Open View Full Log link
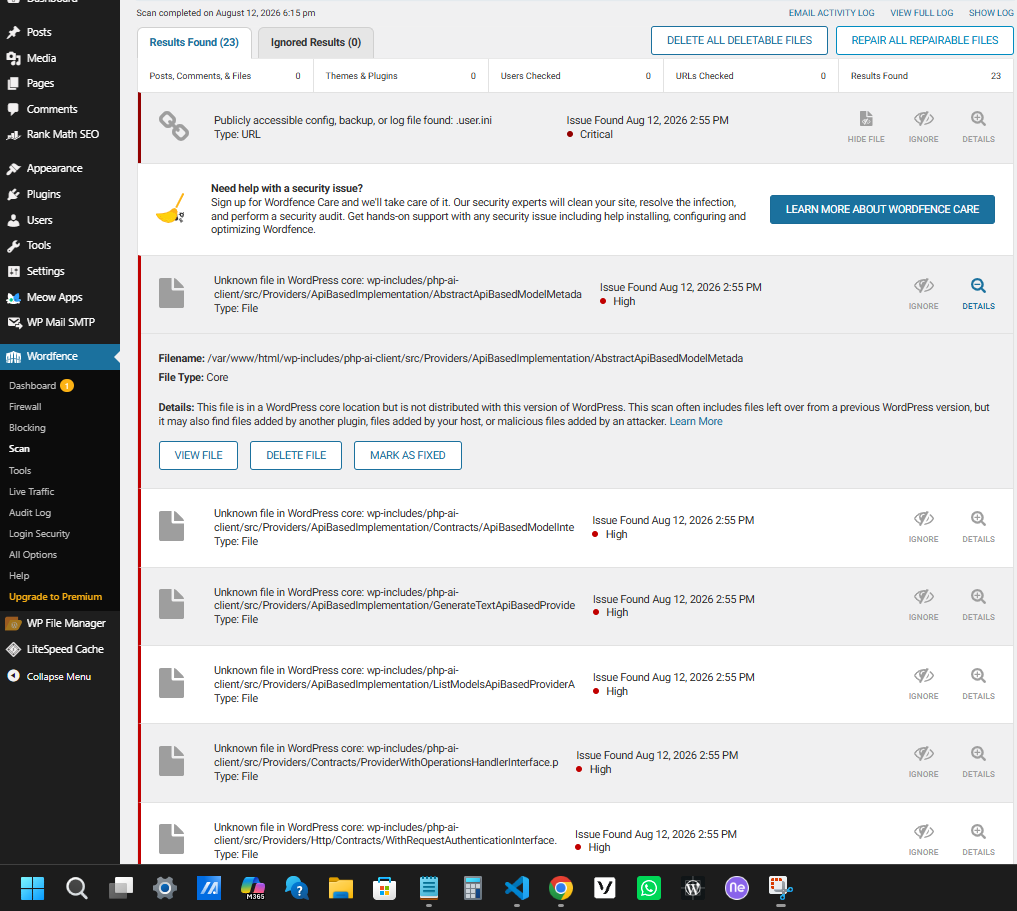 922,13
